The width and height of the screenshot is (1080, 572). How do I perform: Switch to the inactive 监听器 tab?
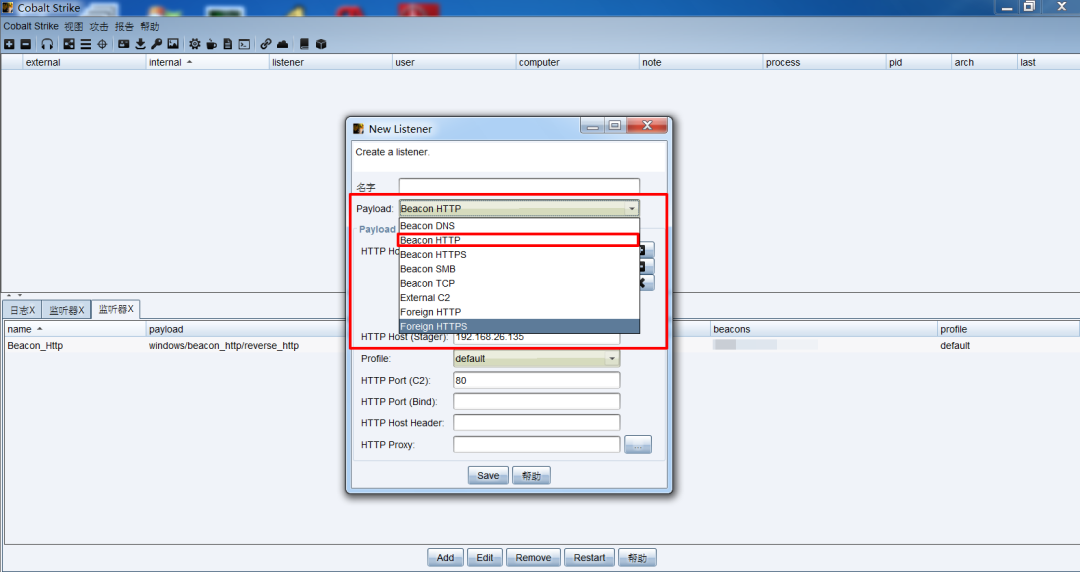pos(66,310)
